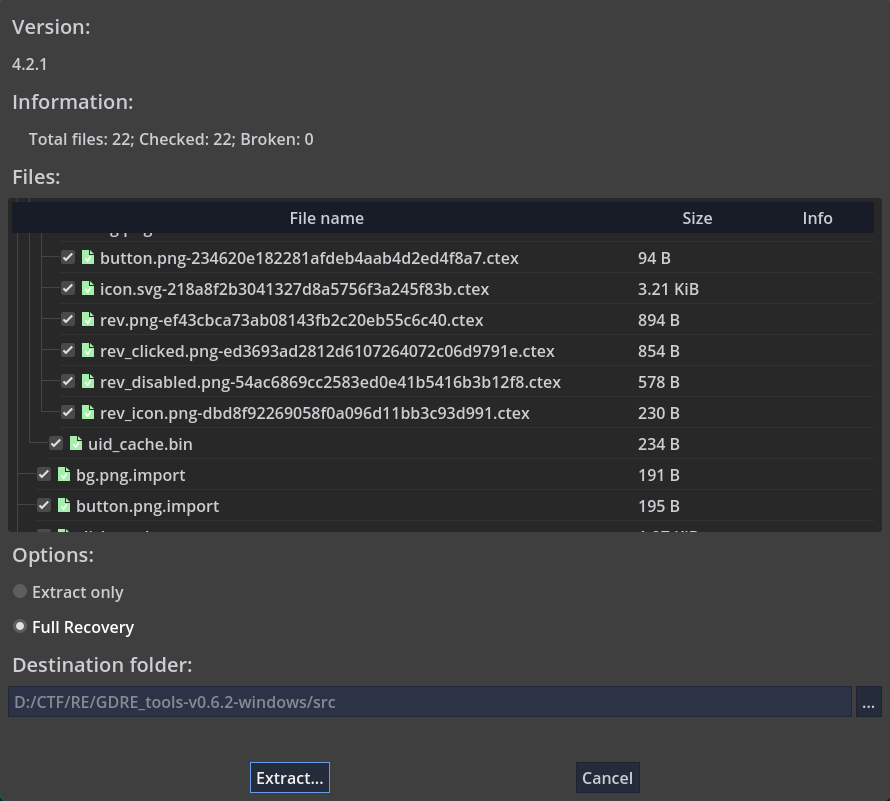Click file icon next to button.png ctex entry
Viewport: 890px width, 801px height.
click(x=88, y=258)
